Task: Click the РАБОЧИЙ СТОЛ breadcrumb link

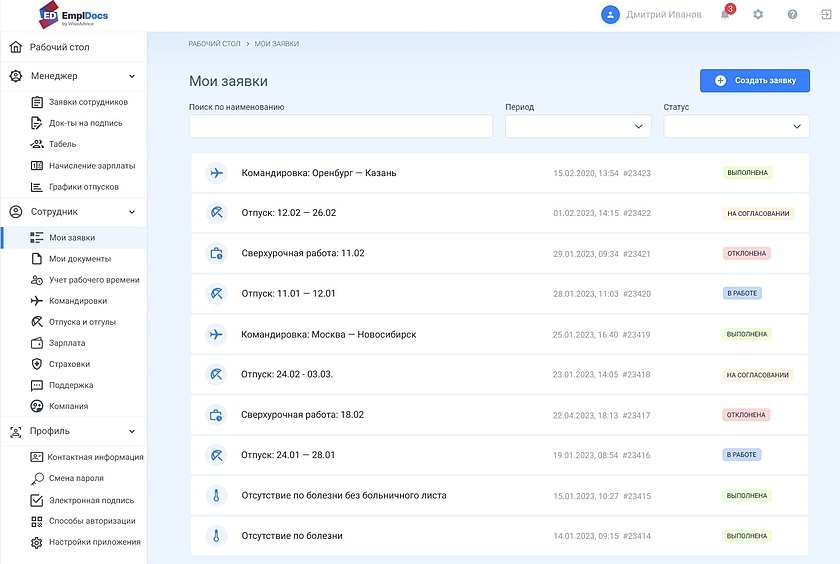Action: coord(214,44)
